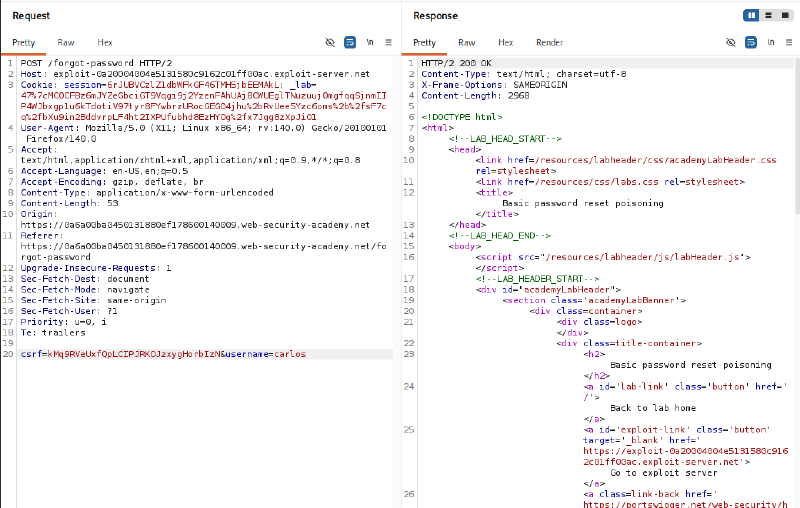Switch to Response Pretty tab

pos(424,42)
